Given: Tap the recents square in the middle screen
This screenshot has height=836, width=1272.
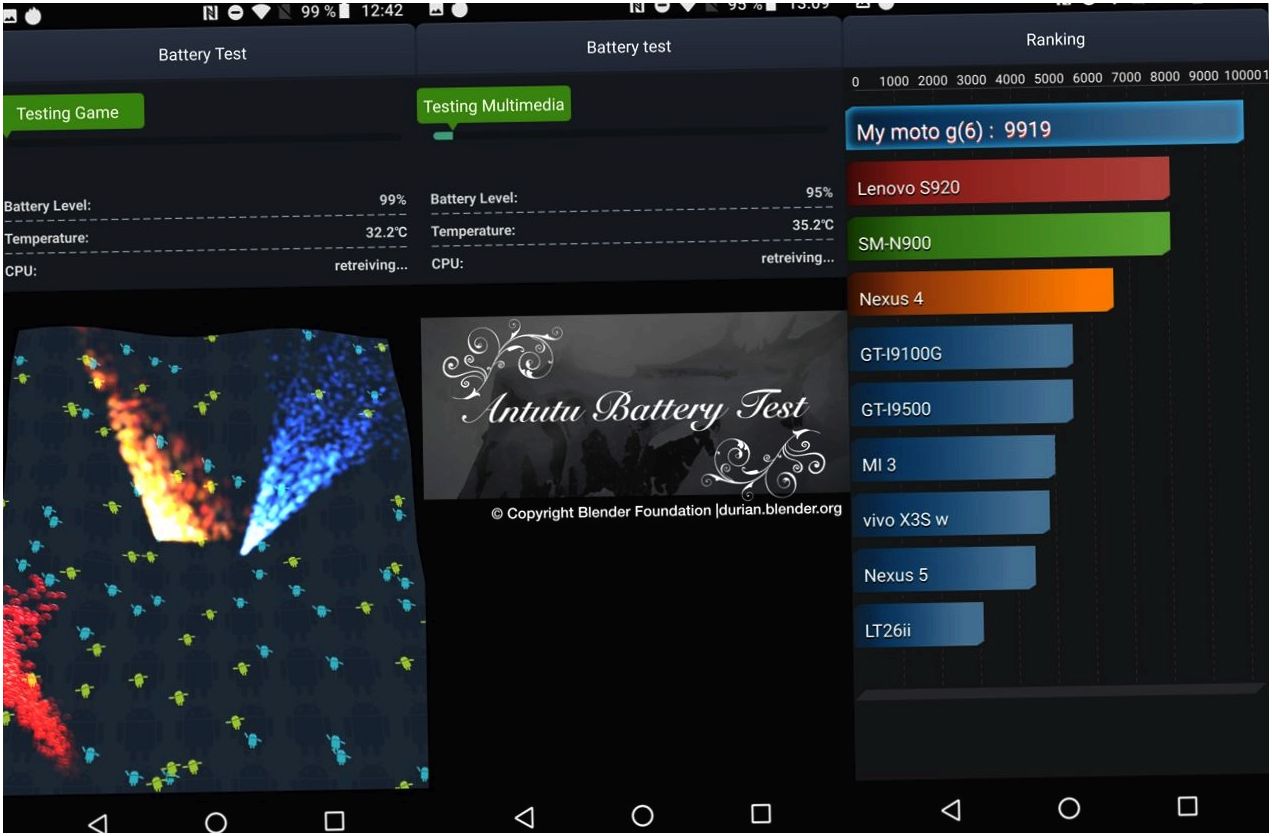Looking at the screenshot, I should pos(761,813).
